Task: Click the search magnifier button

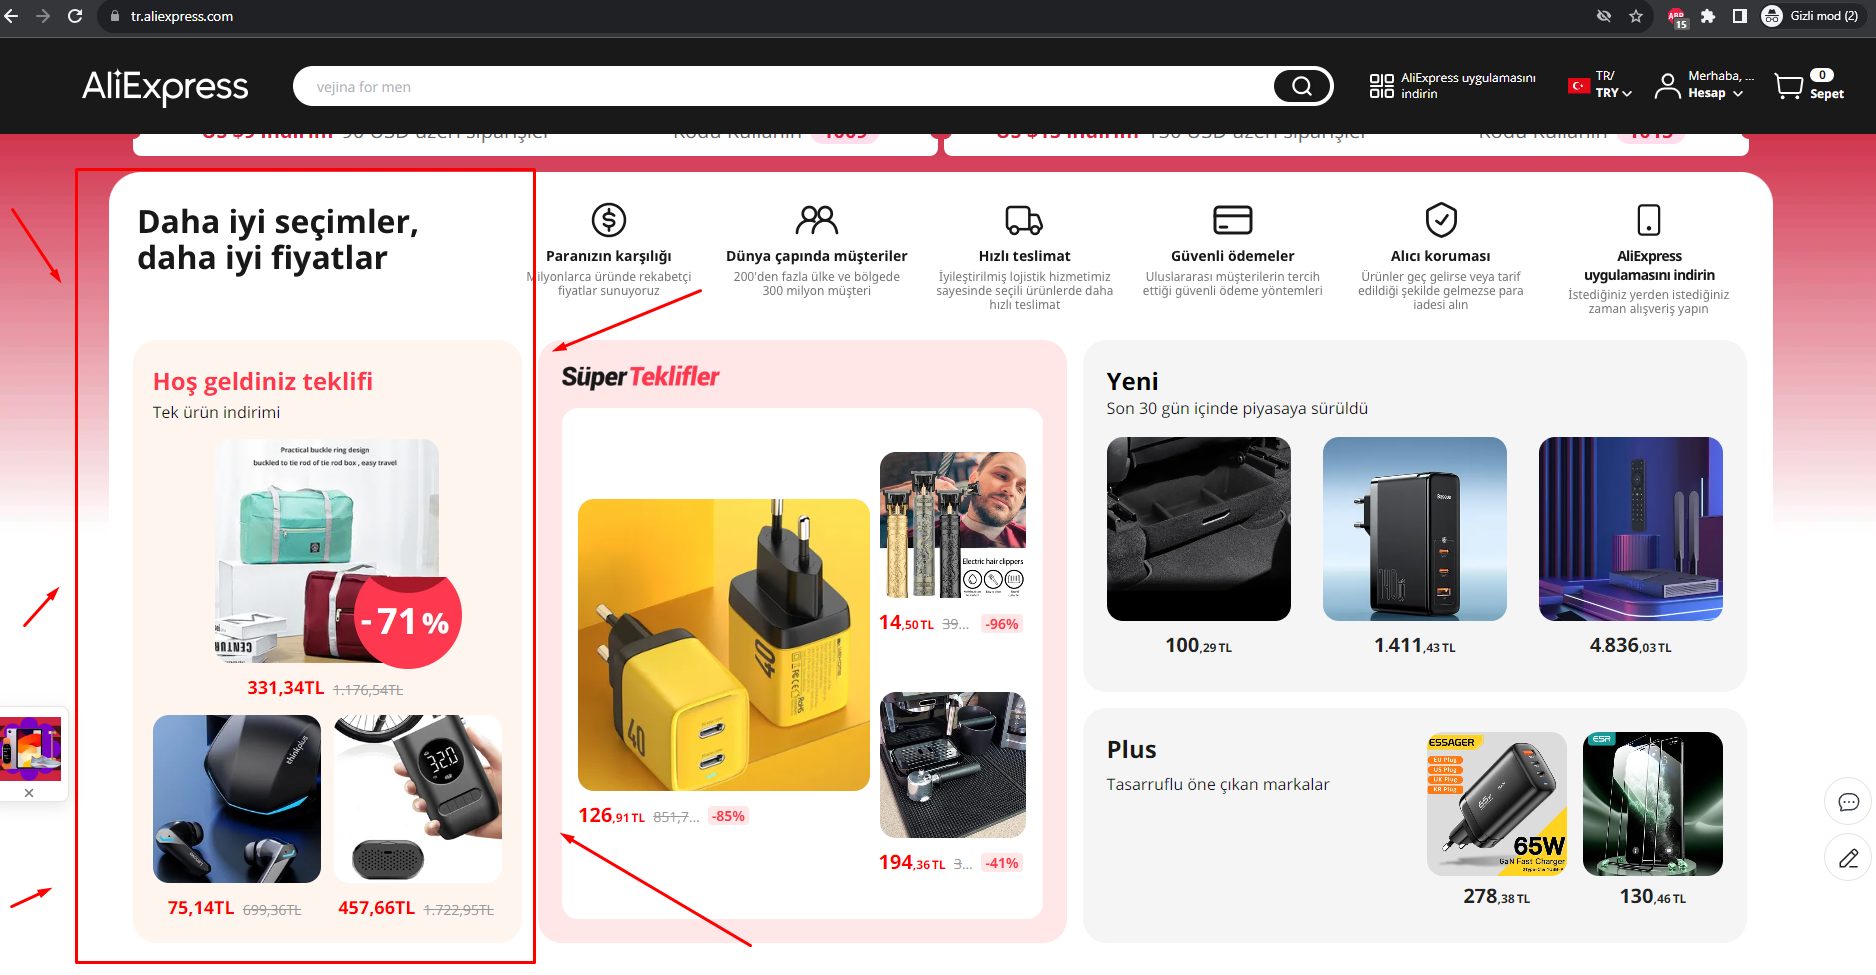Action: (1302, 86)
